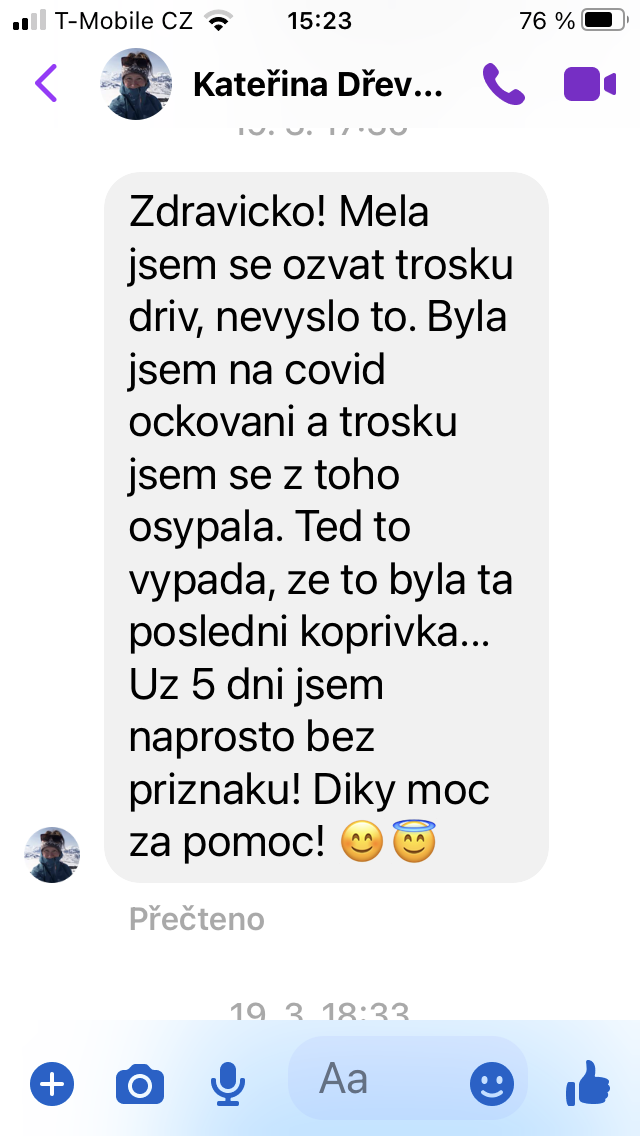The width and height of the screenshot is (640, 1136).
Task: Tap the battery indicator in the status bar
Action: (x=605, y=21)
